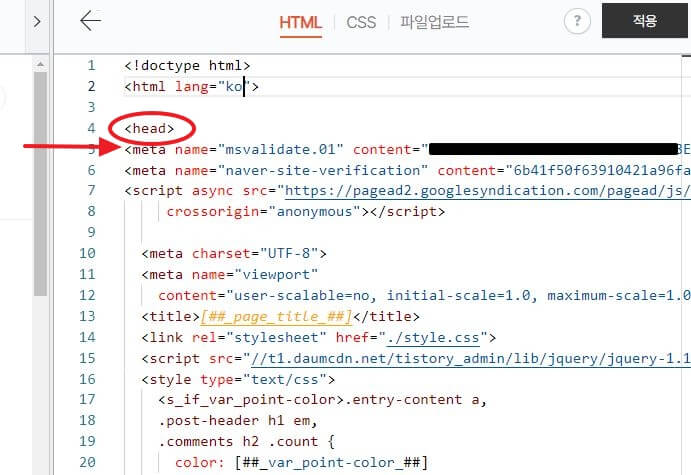The height and width of the screenshot is (475, 691).
Task: Click line number 10 in the gutter
Action: [87, 254]
